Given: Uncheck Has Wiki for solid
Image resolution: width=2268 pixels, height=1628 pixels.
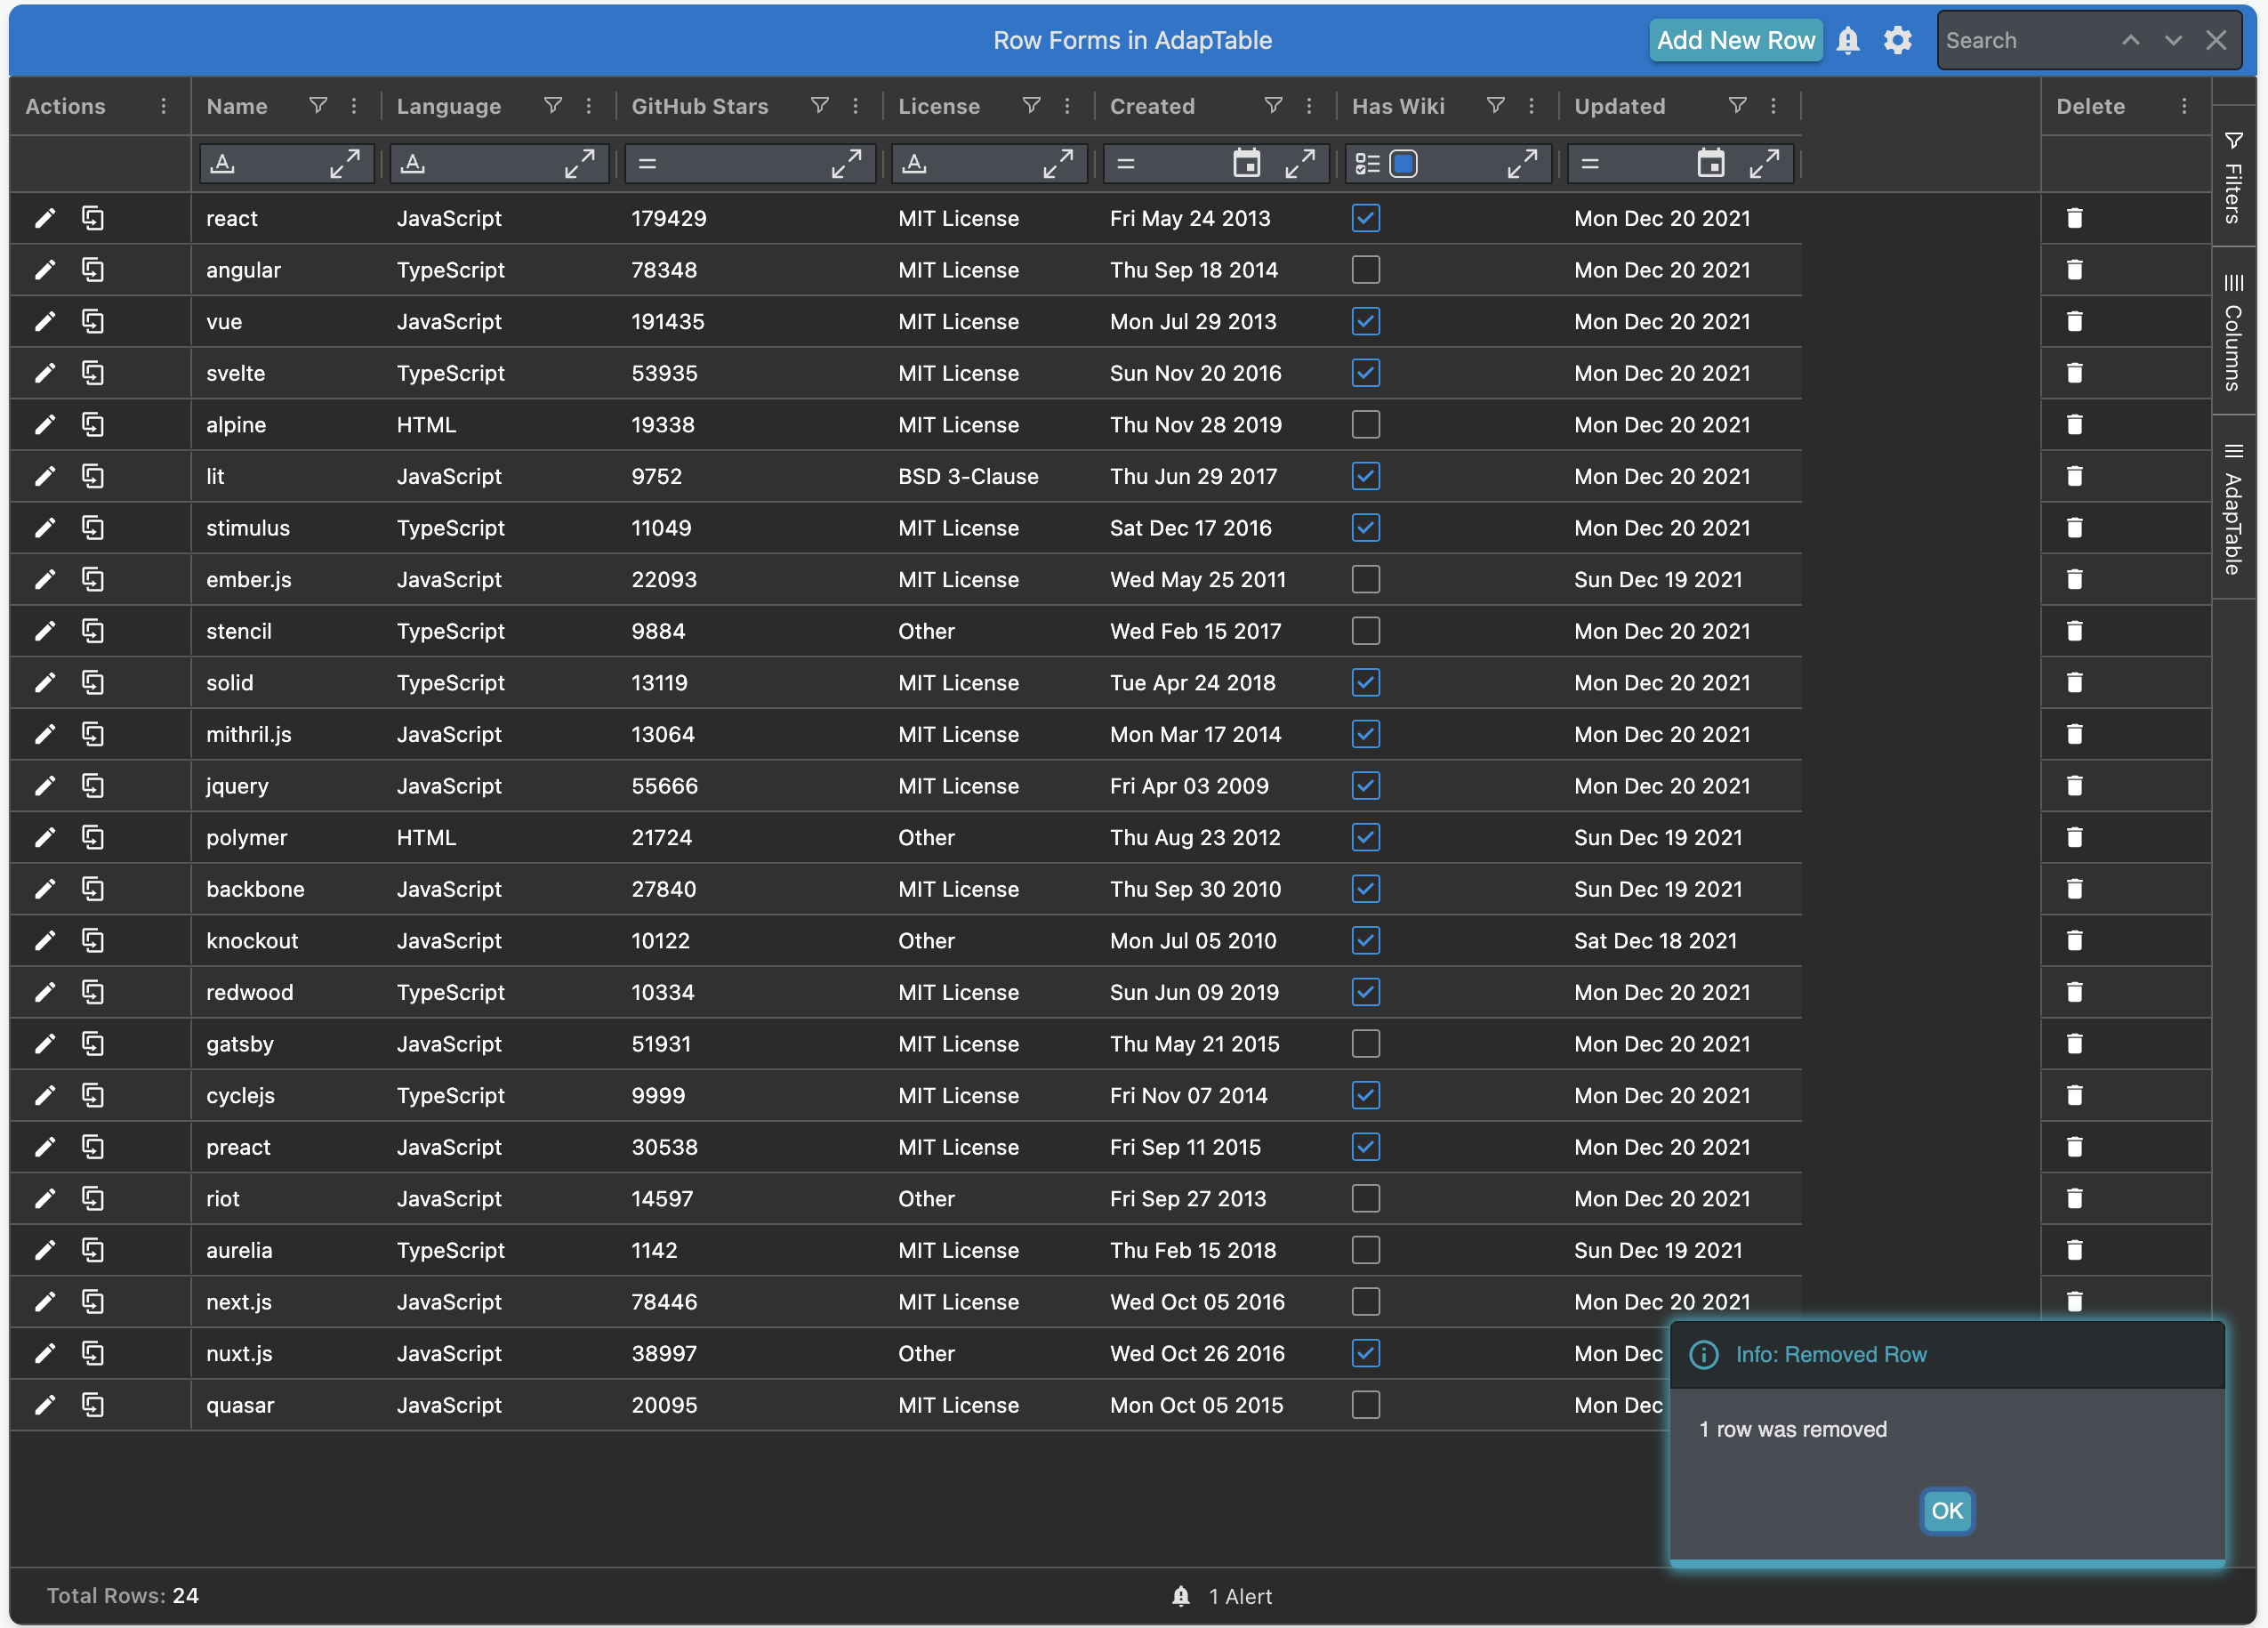Looking at the screenshot, I should (x=1366, y=683).
